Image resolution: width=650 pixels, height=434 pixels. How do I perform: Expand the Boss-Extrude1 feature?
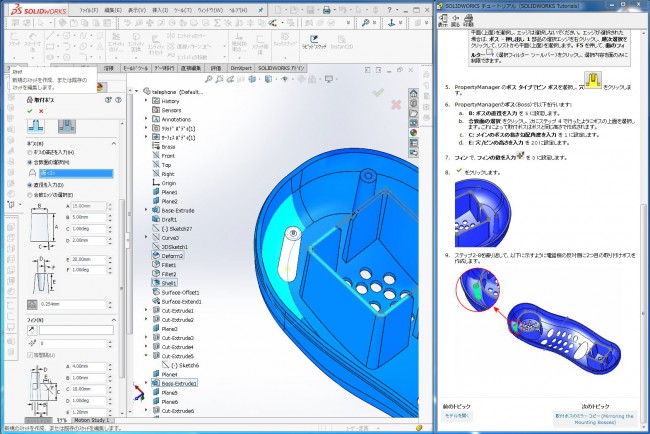(146, 383)
